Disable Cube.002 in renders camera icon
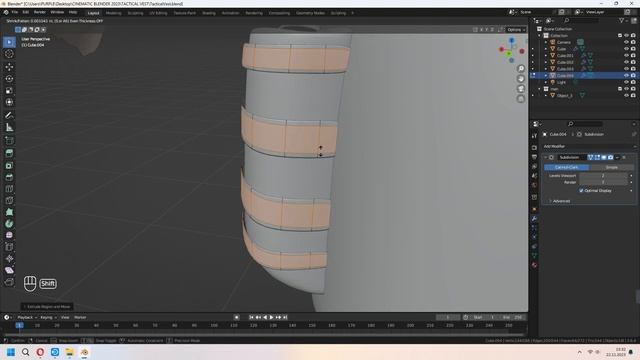This screenshot has height=360, width=640. pos(633,62)
